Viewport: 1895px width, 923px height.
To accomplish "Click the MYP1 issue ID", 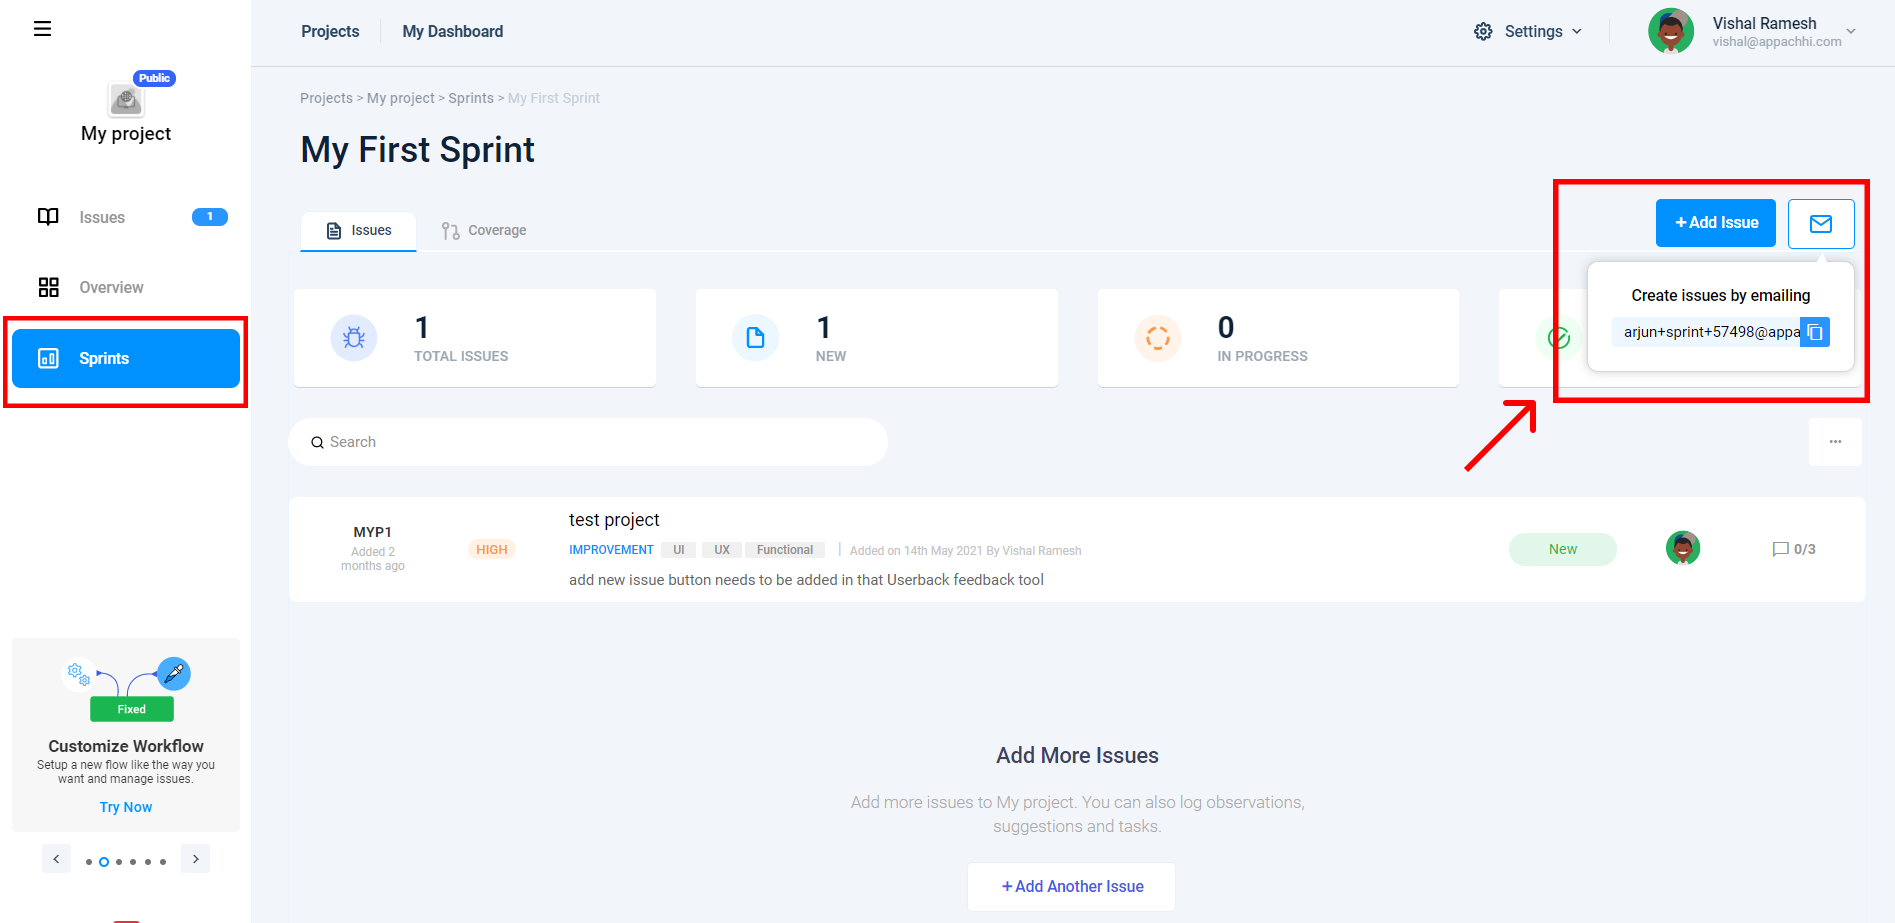I will tap(372, 532).
